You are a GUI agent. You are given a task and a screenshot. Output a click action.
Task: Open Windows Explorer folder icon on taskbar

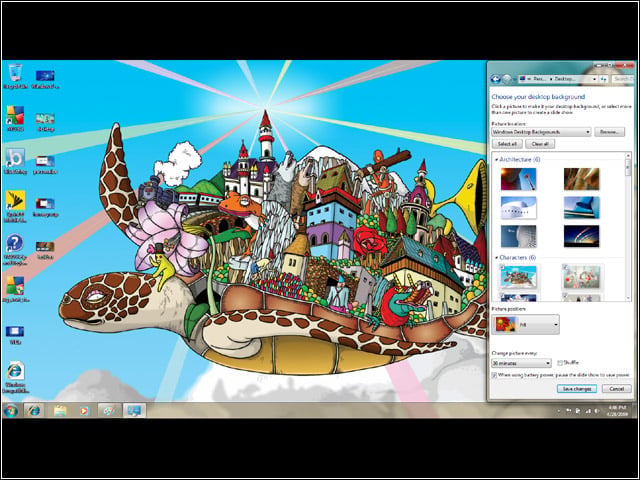click(60, 410)
